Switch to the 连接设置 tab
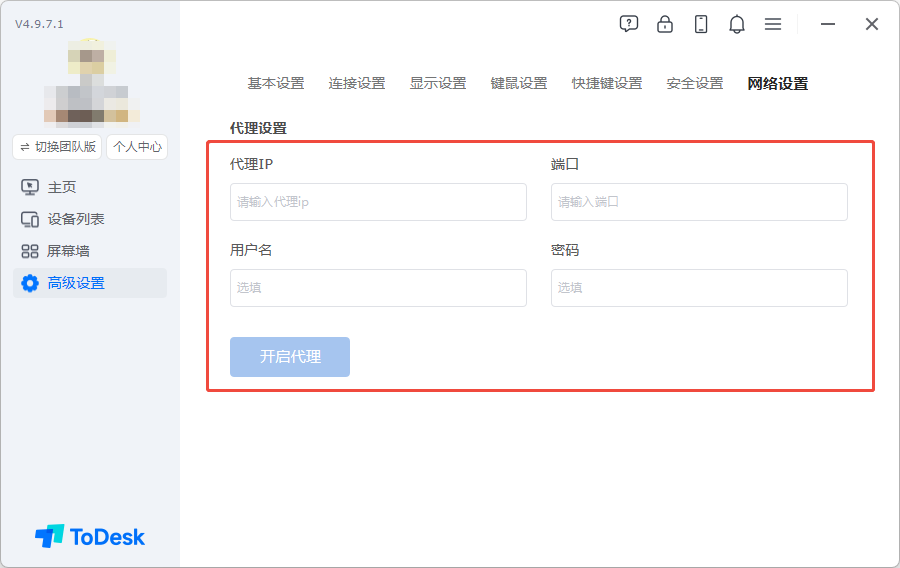This screenshot has width=900, height=568. pyautogui.click(x=356, y=83)
